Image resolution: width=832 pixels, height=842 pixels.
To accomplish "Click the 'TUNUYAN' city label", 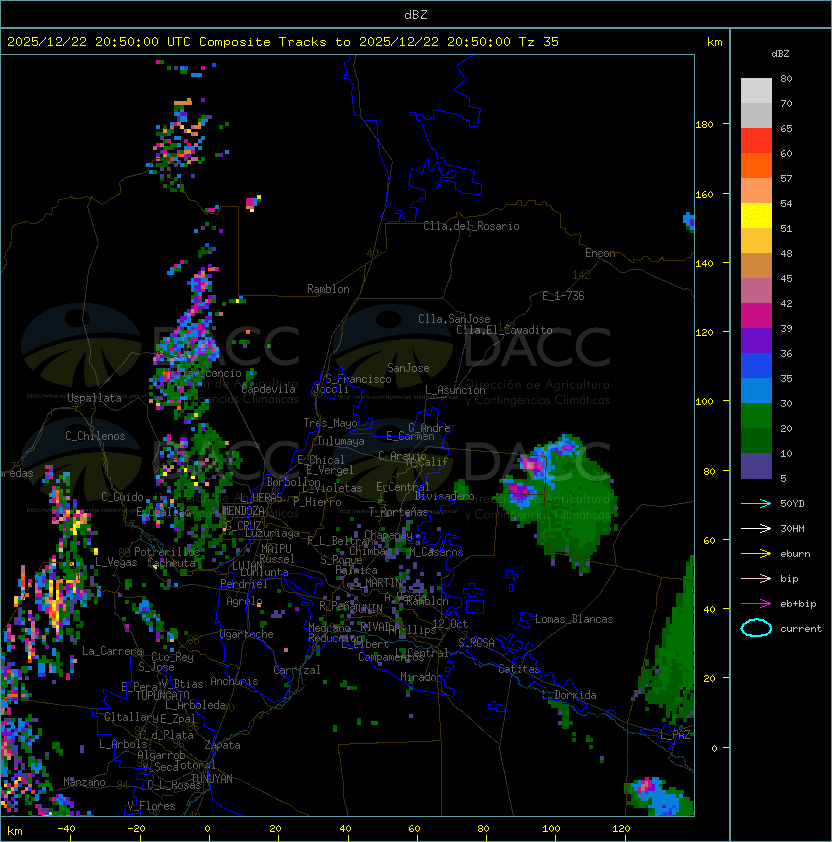I will coord(212,779).
